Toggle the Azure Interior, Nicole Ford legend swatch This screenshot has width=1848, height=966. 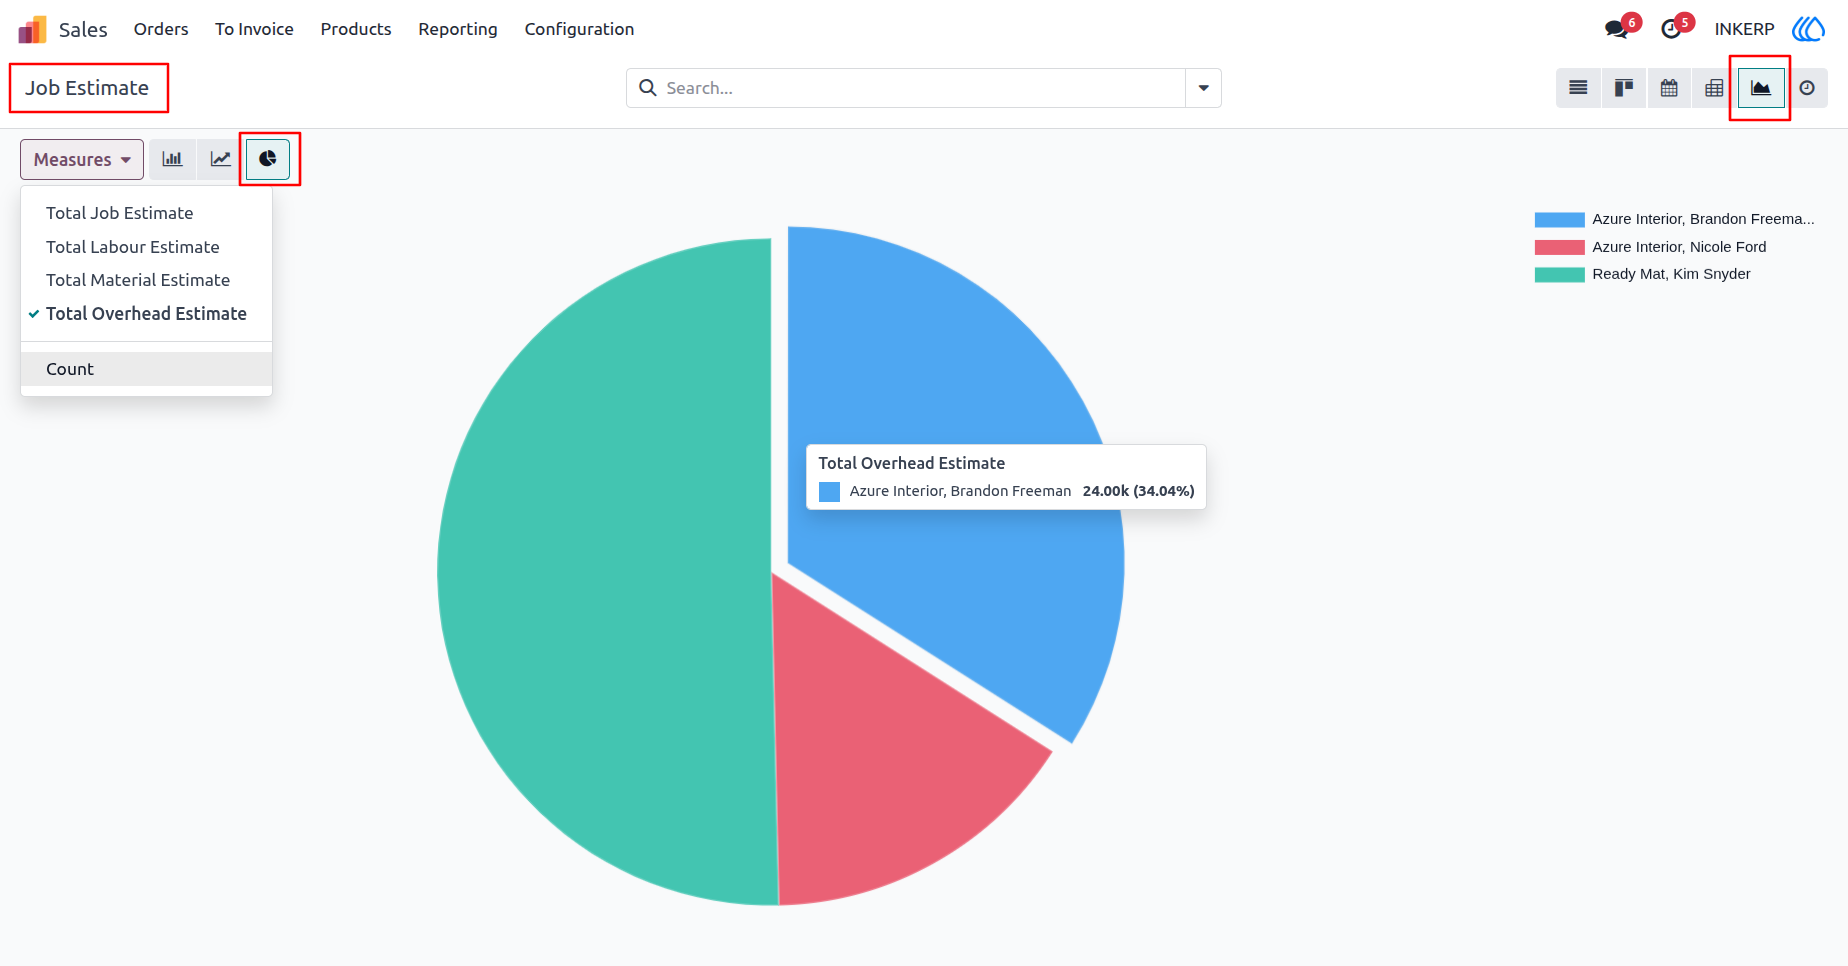tap(1559, 247)
